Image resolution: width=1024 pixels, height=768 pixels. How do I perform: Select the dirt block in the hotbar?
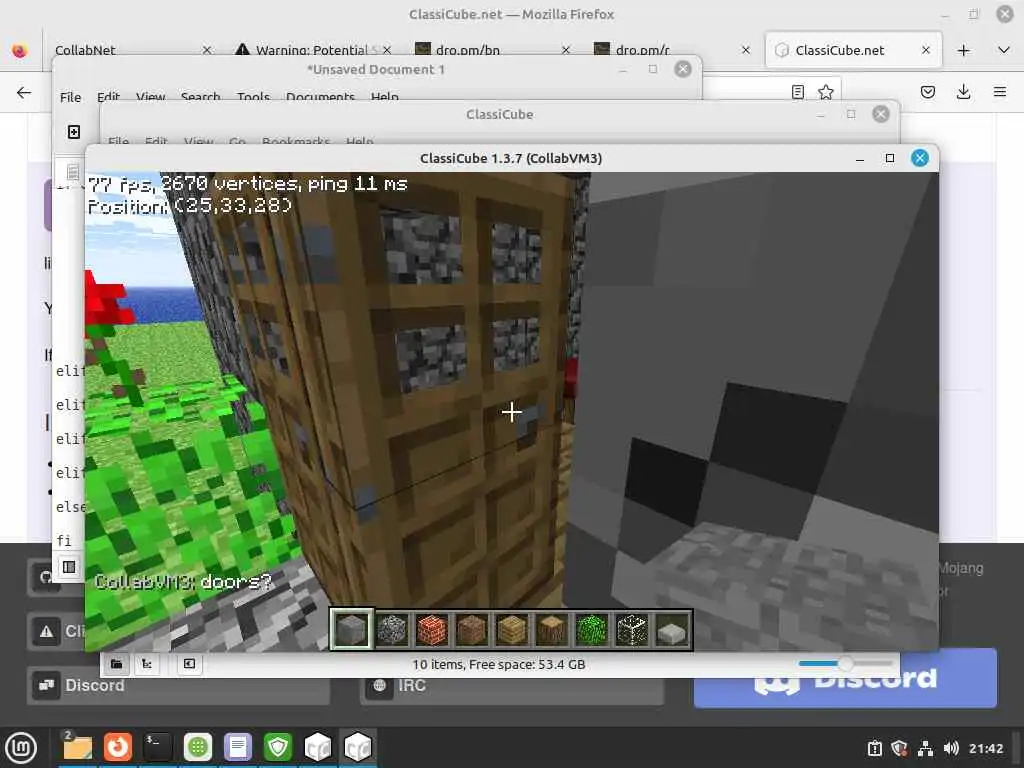coord(472,630)
